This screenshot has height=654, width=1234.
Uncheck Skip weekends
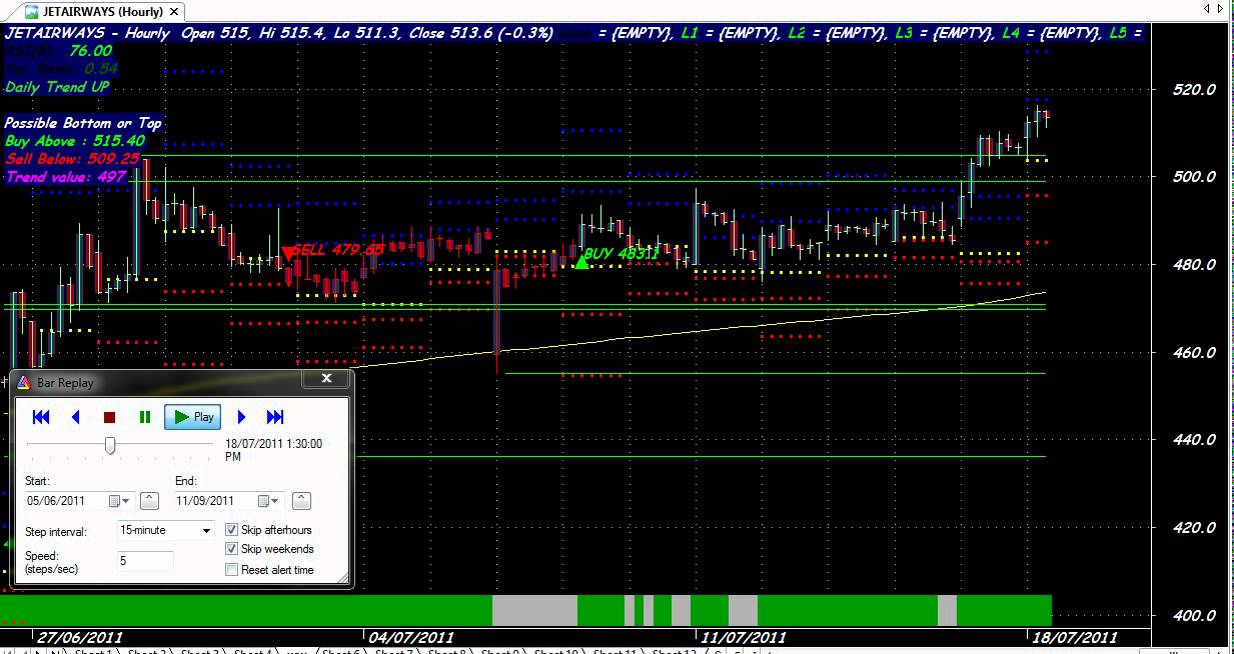232,549
